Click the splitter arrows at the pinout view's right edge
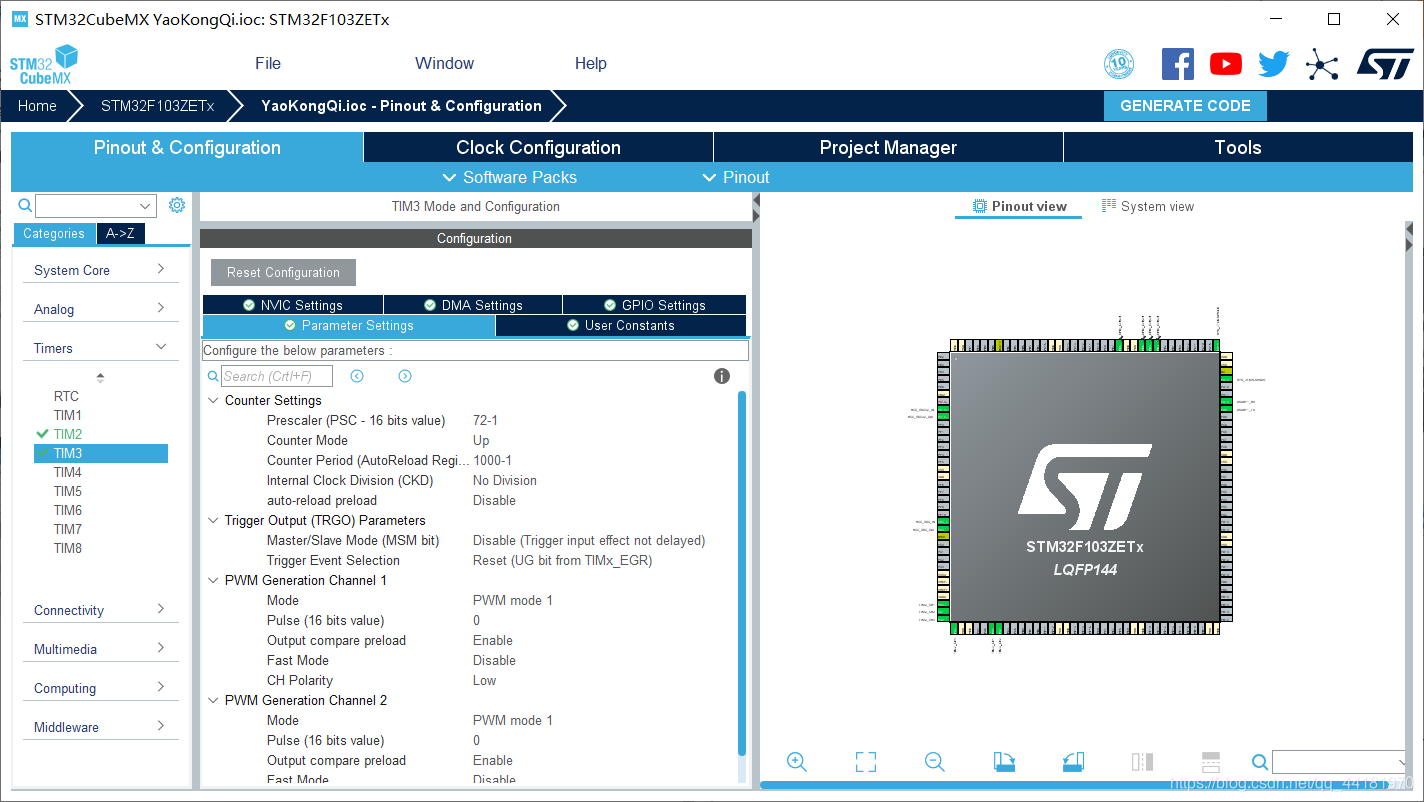Screen dimensions: 1424x802 (1409, 237)
